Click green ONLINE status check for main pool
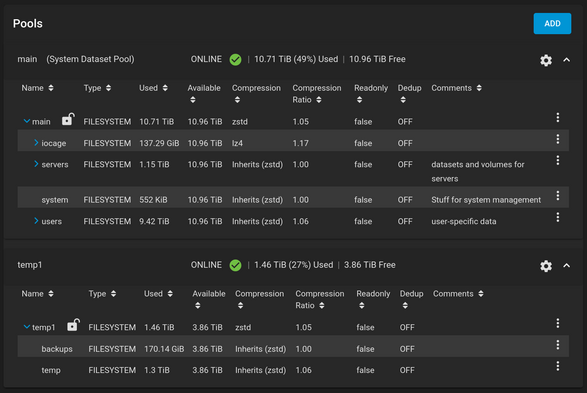Image resolution: width=587 pixels, height=393 pixels. pos(235,60)
